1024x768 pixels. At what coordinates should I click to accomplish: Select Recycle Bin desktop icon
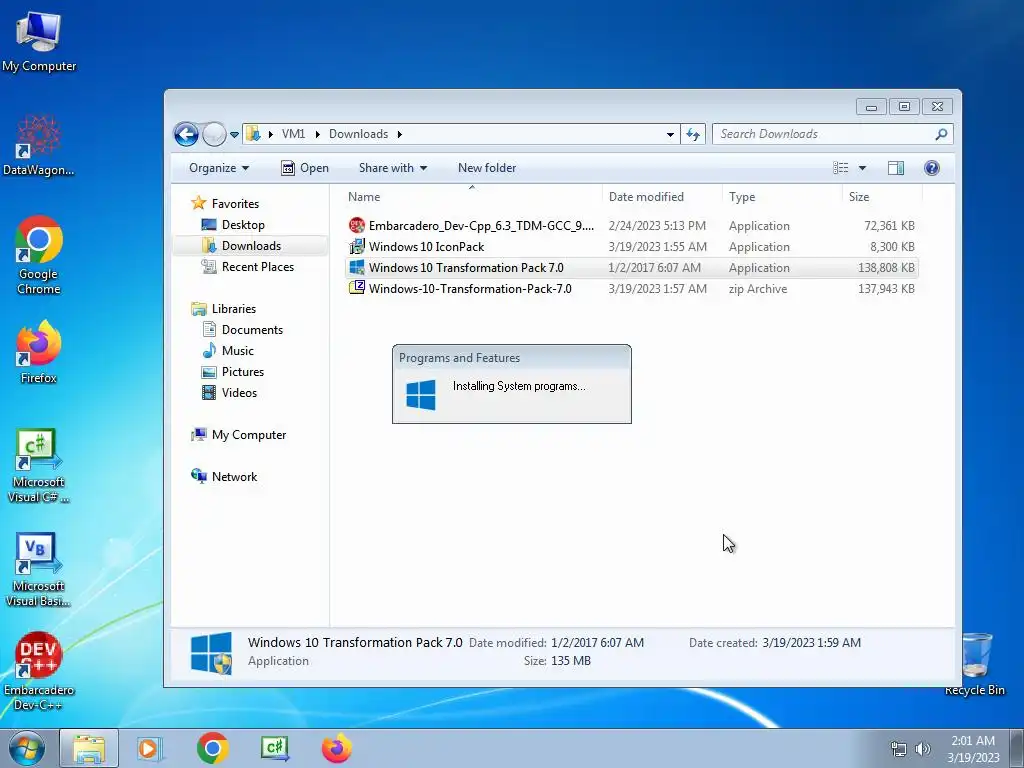pyautogui.click(x=975, y=664)
